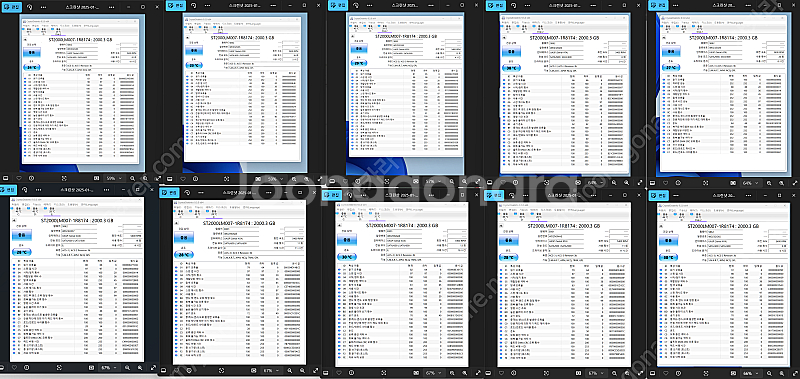This screenshot has height=379, width=800.
Task: Favorite the image in top-right Photos window
Action: (665, 183)
